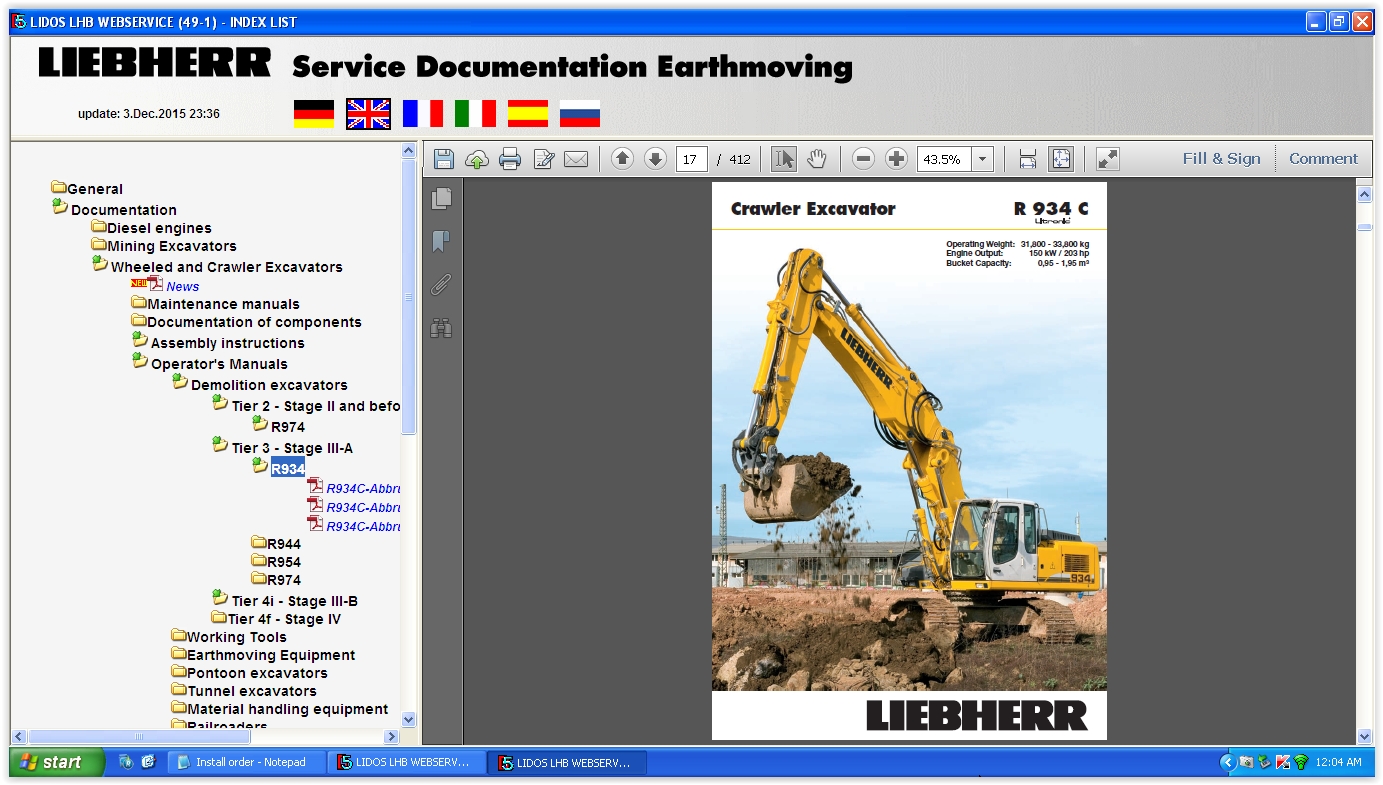Image resolution: width=1383 pixels, height=785 pixels.
Task: Open the search binoculars panel
Action: click(441, 327)
